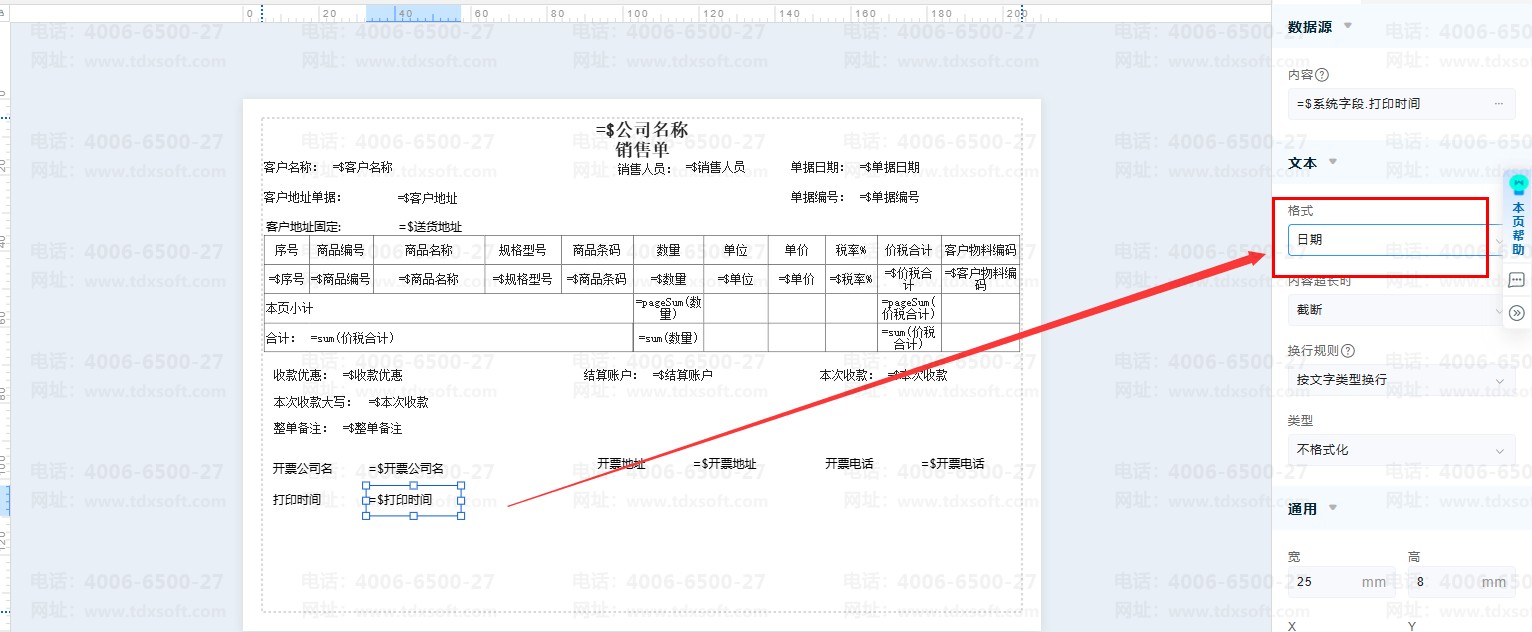This screenshot has width=1532, height=632.
Task: Select the 本次收款大写: label
Action: (x=312, y=402)
